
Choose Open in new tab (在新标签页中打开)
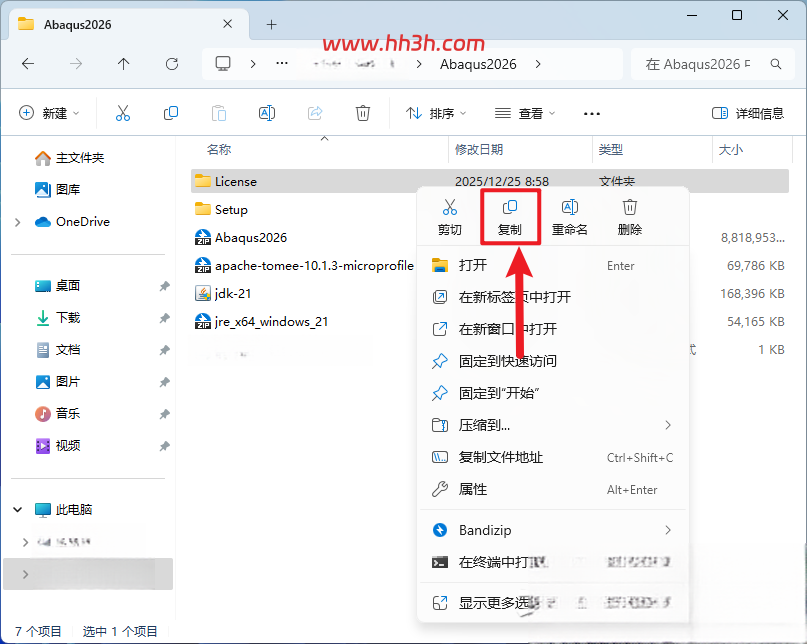pos(553,297)
